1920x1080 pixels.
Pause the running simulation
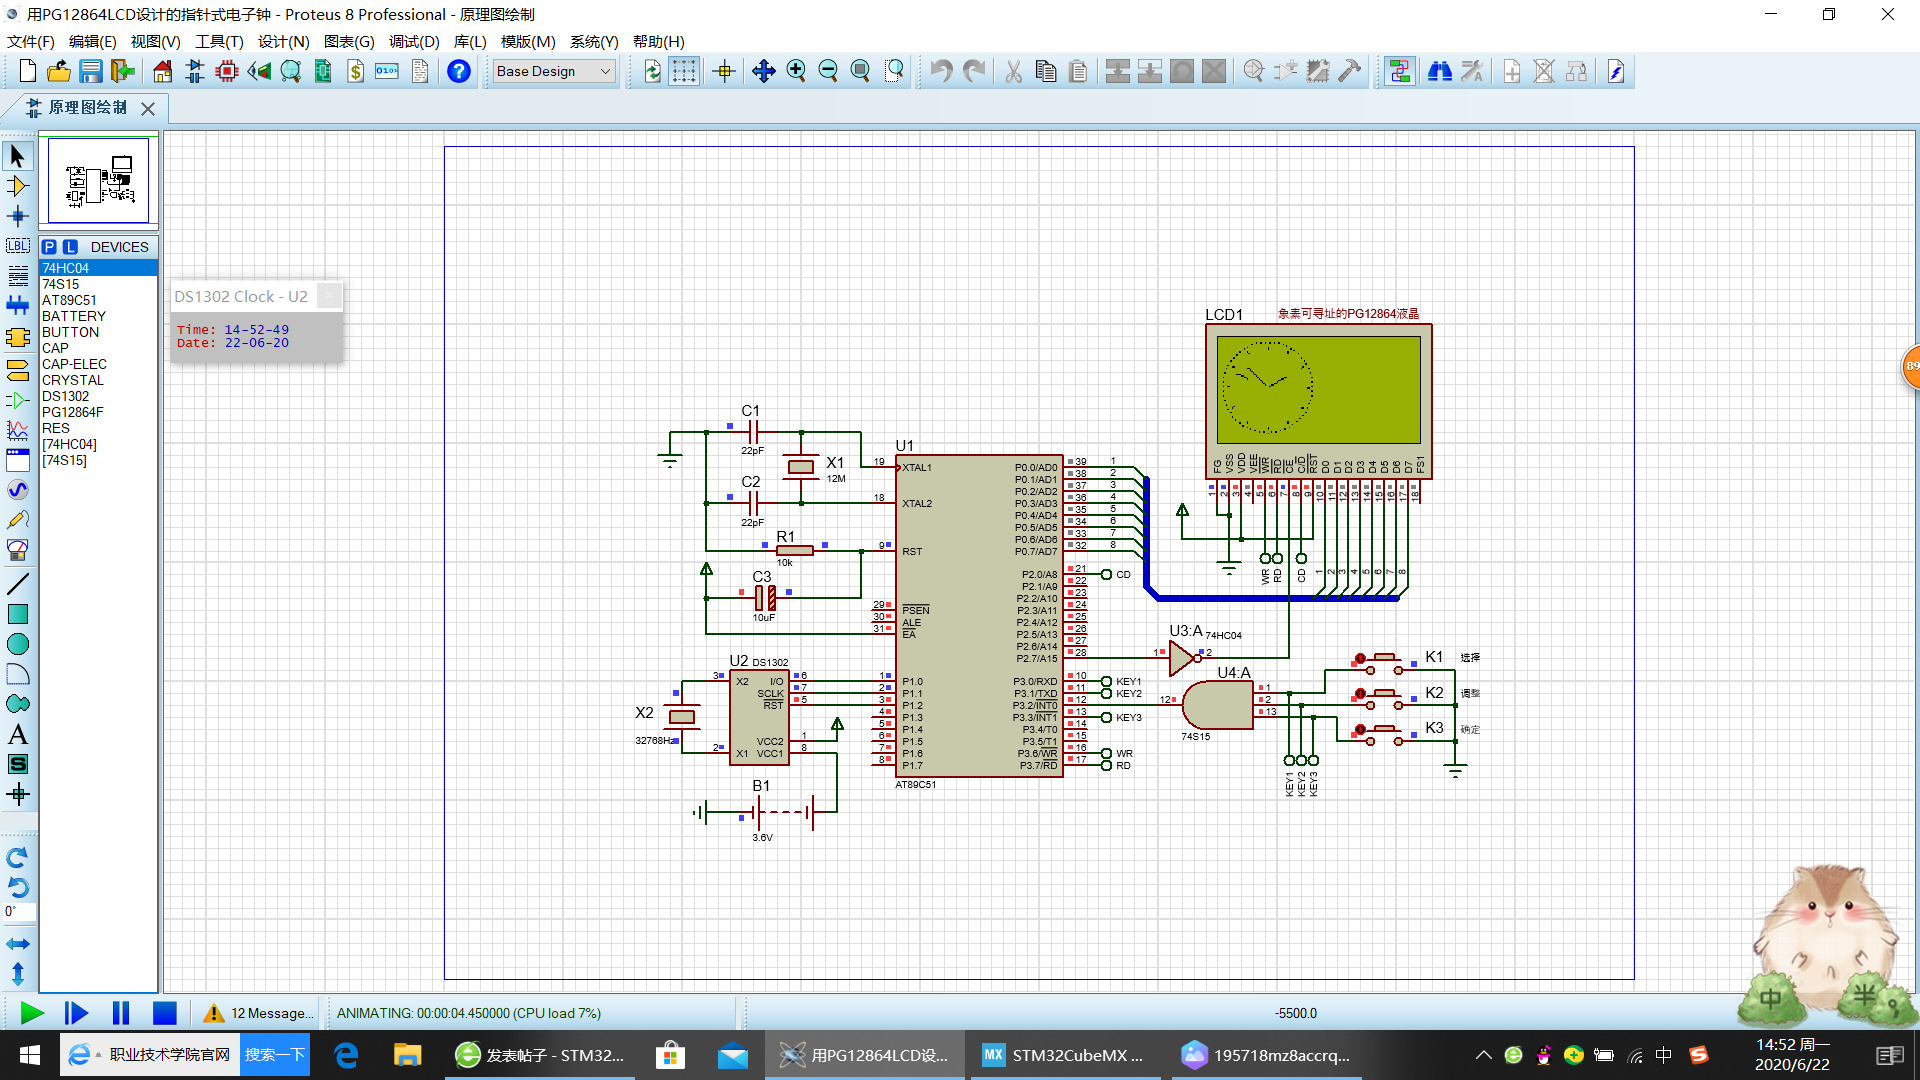121,1013
